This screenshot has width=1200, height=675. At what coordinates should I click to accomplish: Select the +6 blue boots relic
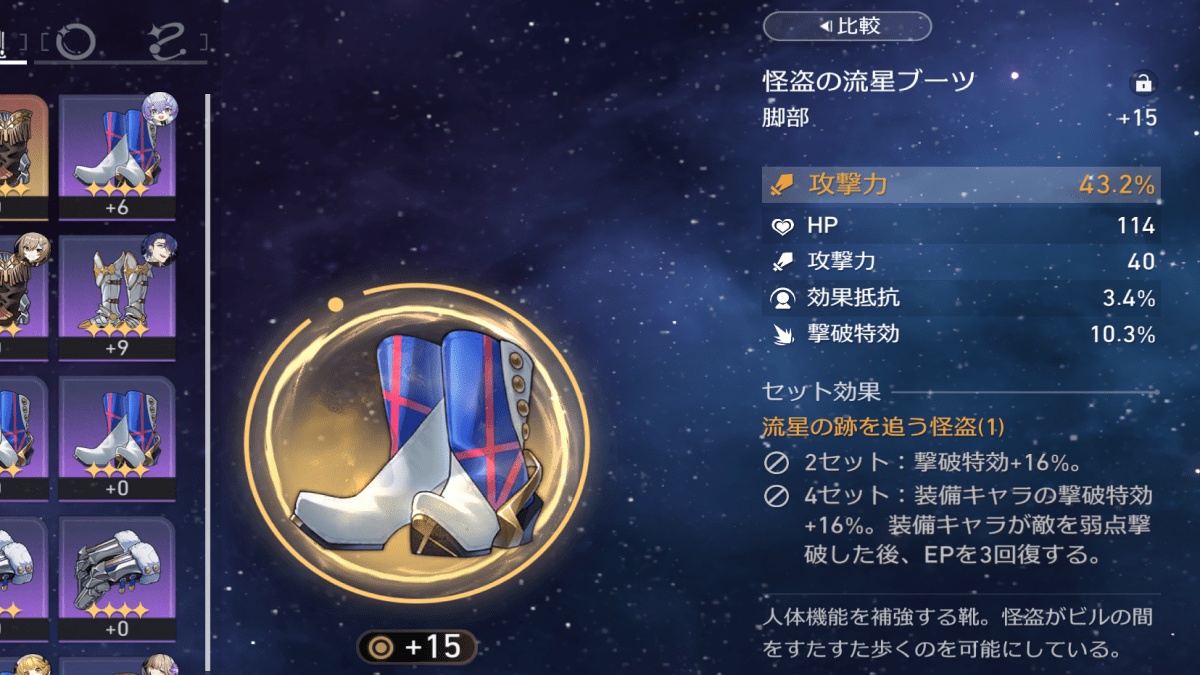coord(117,157)
